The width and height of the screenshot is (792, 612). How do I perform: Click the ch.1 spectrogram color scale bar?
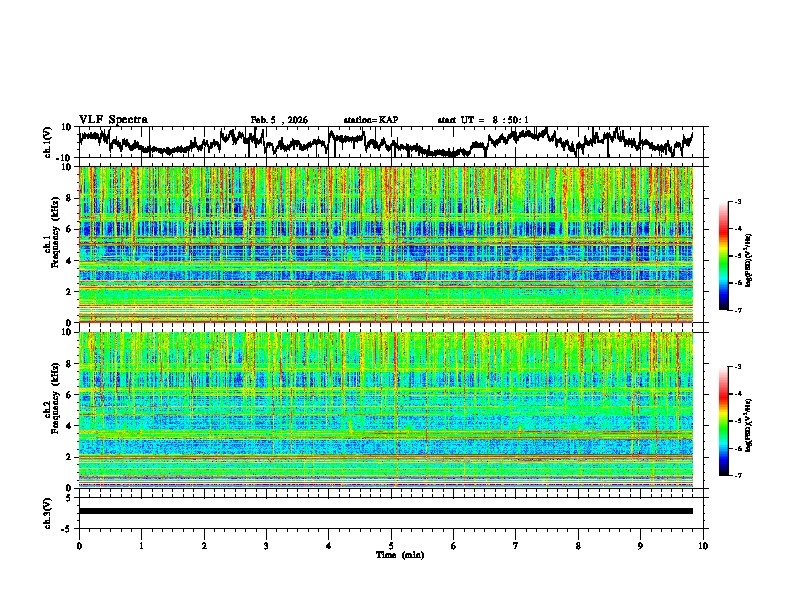pos(724,256)
